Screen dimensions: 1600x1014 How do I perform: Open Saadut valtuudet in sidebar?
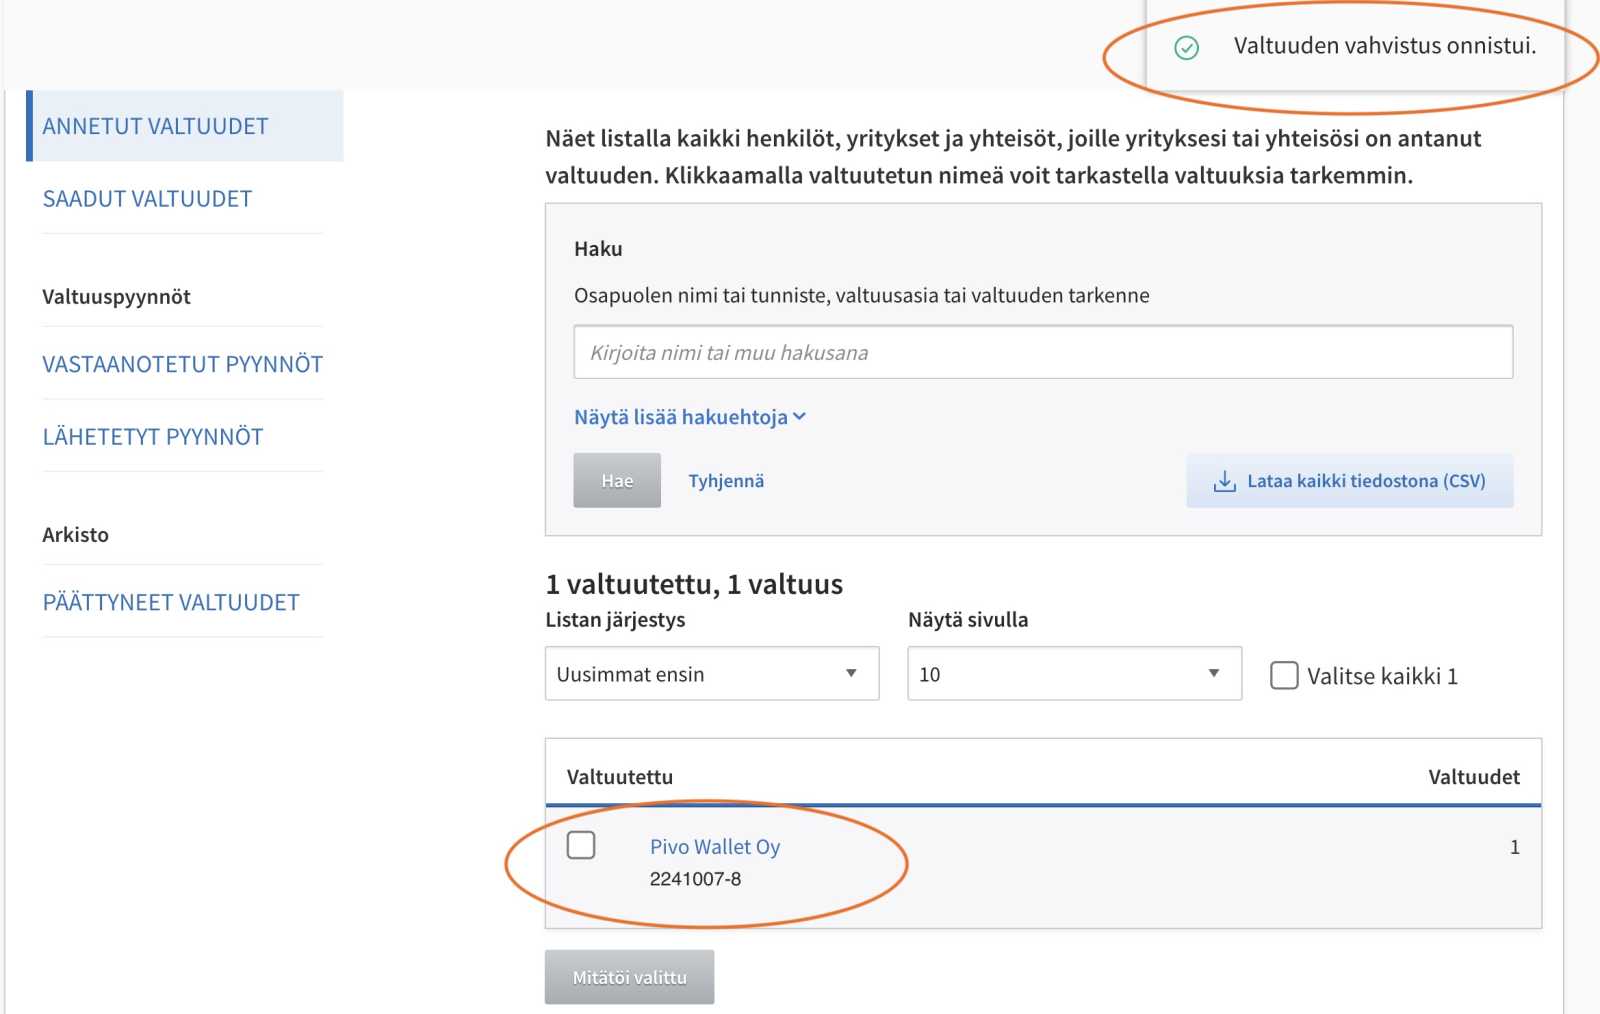147,199
